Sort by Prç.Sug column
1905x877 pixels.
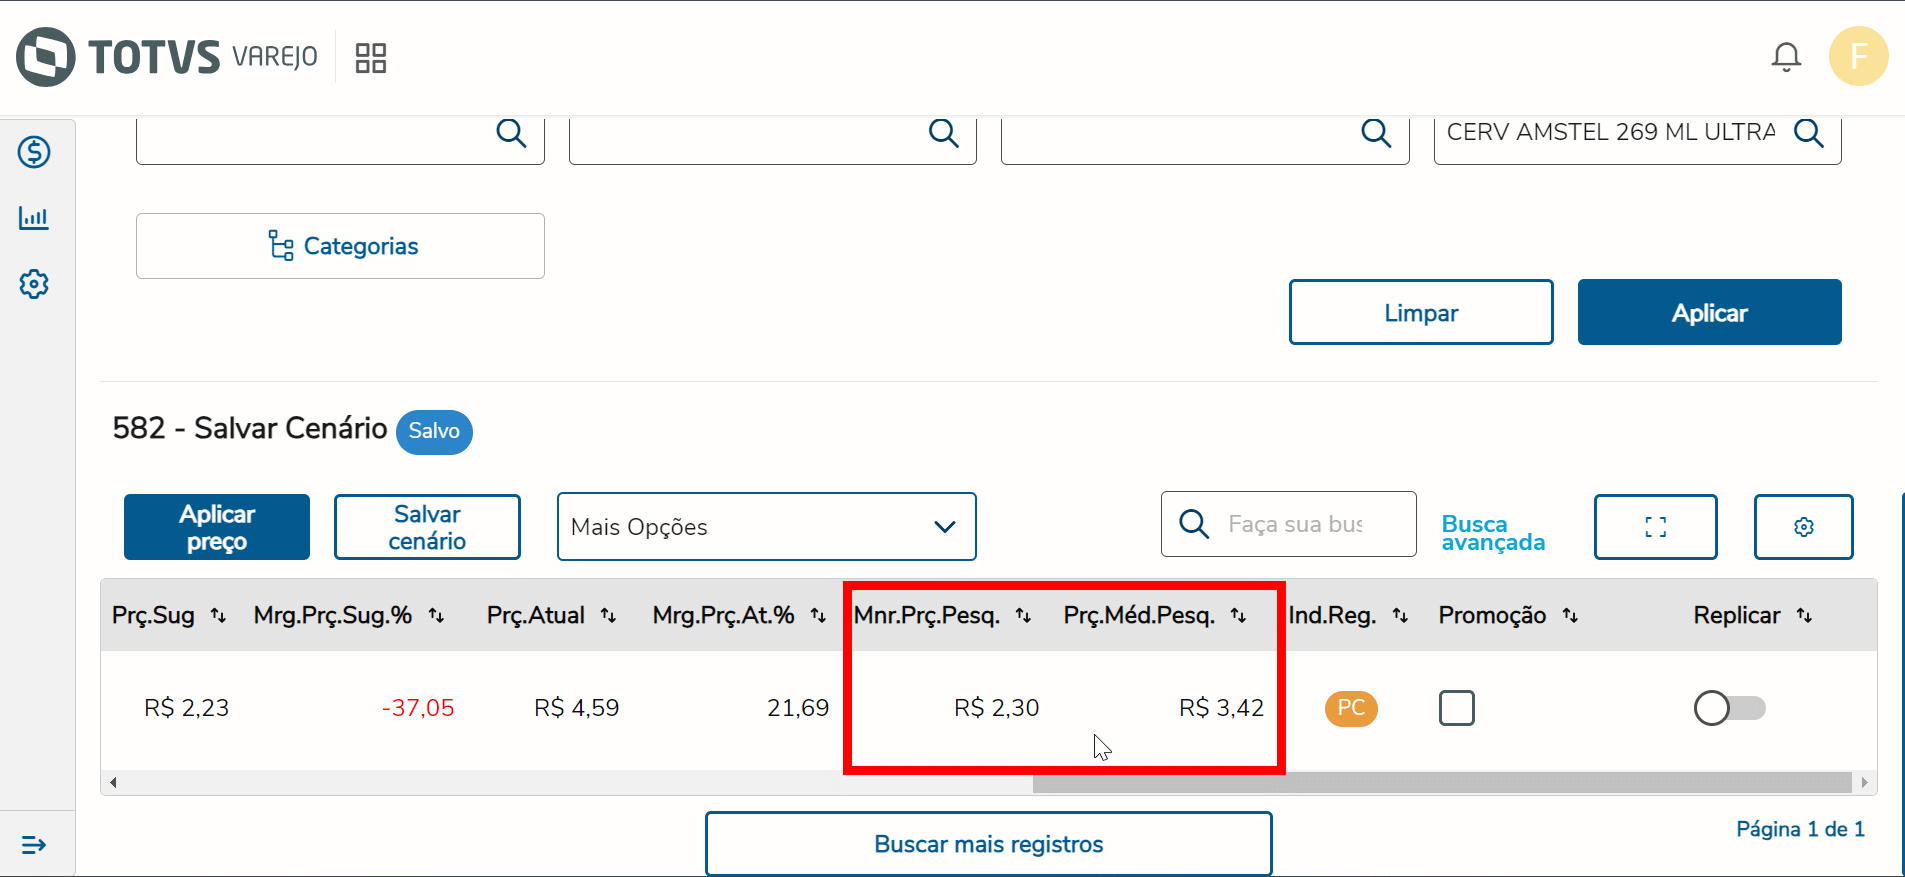click(x=218, y=616)
